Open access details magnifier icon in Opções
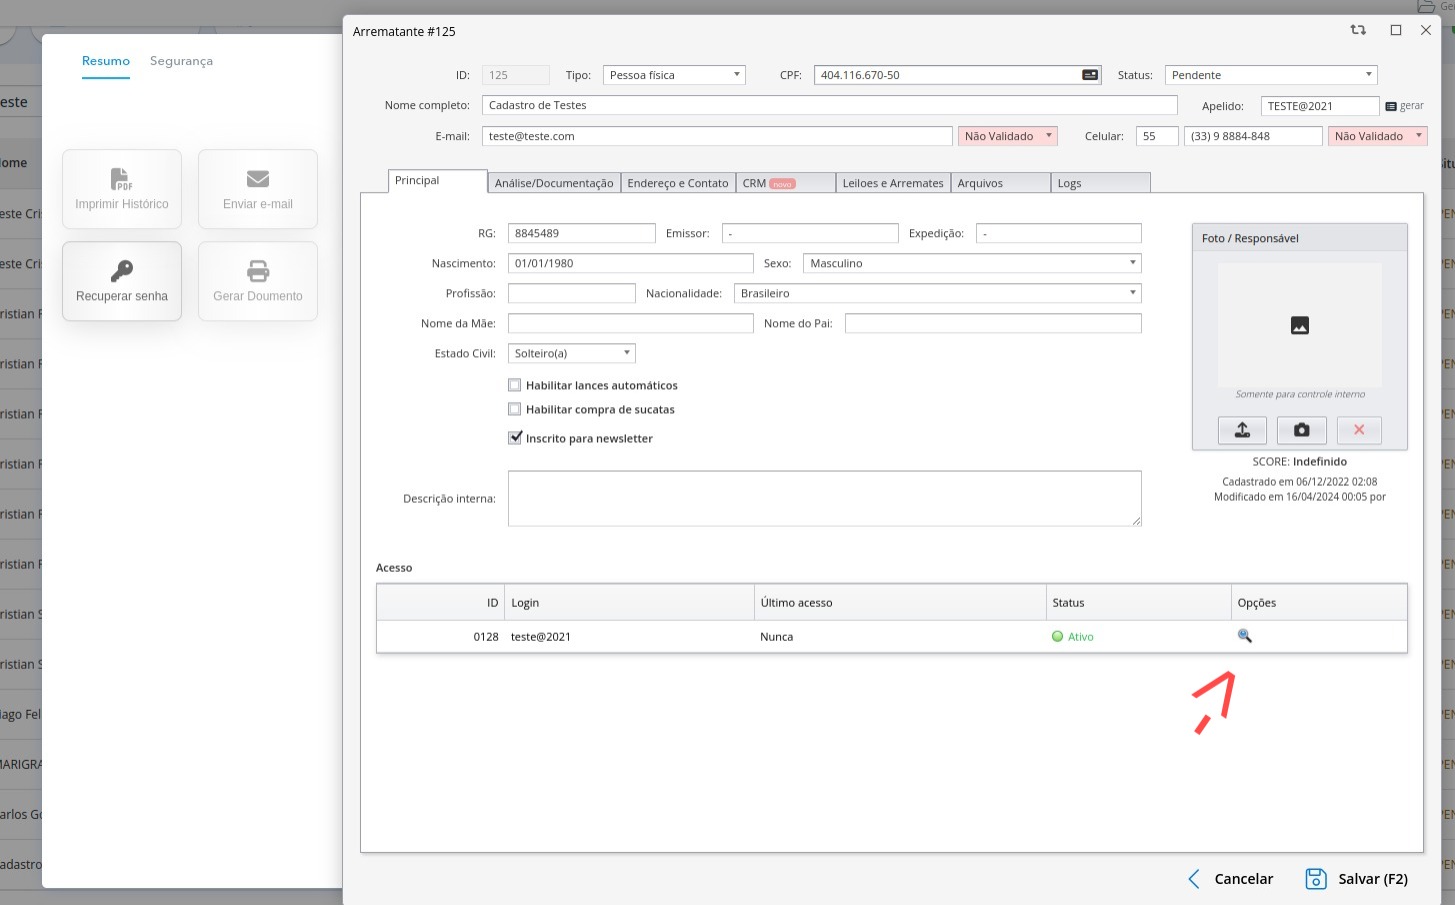 click(1245, 636)
